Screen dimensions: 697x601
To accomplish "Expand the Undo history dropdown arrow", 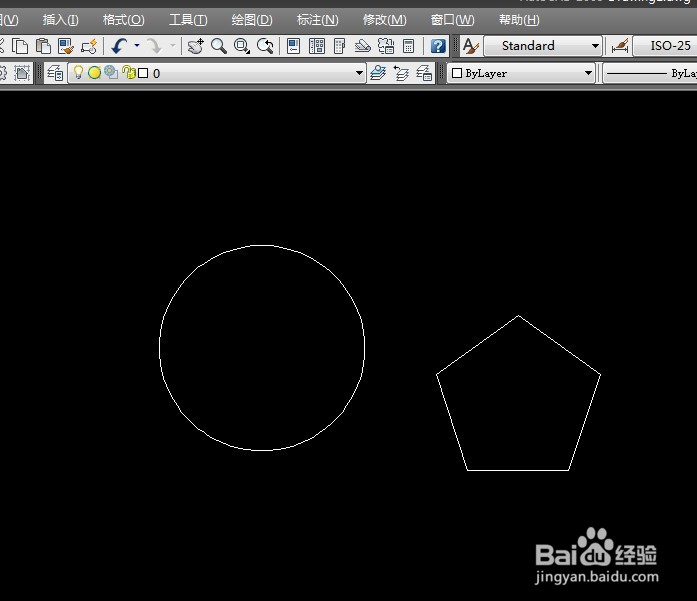I will tap(137, 45).
